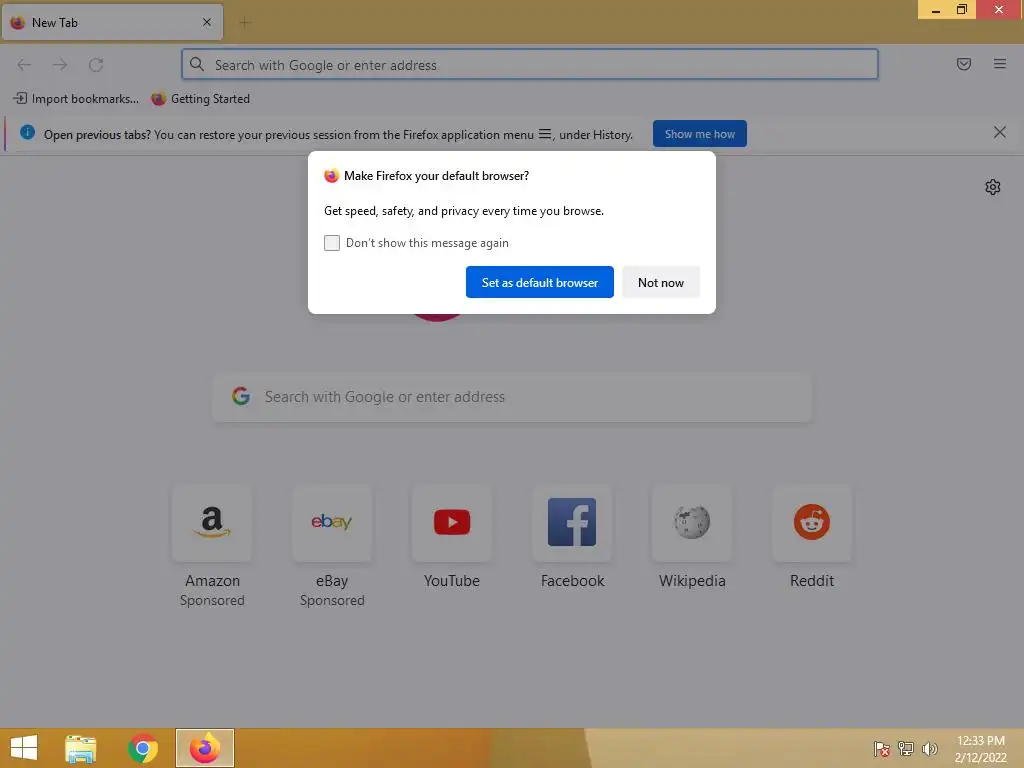Click the search magnifier in address bar
The width and height of the screenshot is (1024, 768).
pyautogui.click(x=197, y=64)
